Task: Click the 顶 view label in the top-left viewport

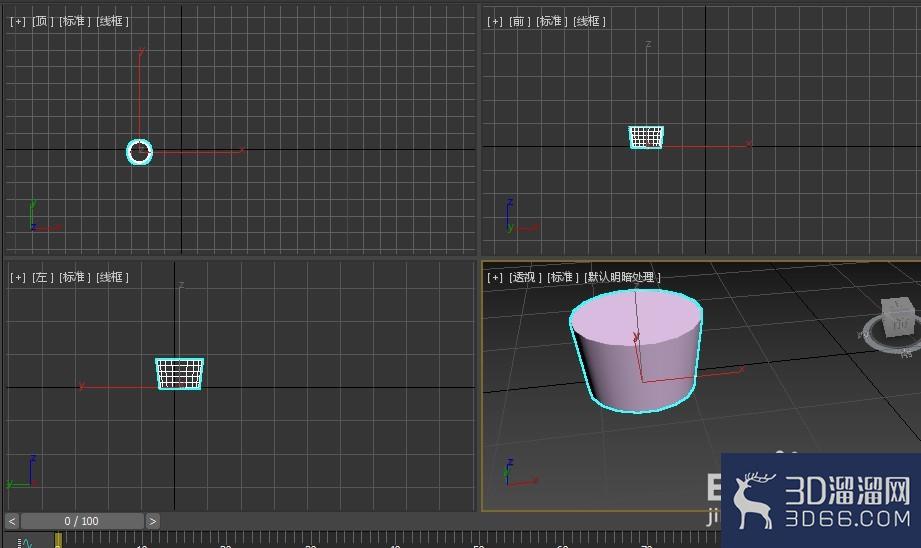Action: pyautogui.click(x=42, y=21)
